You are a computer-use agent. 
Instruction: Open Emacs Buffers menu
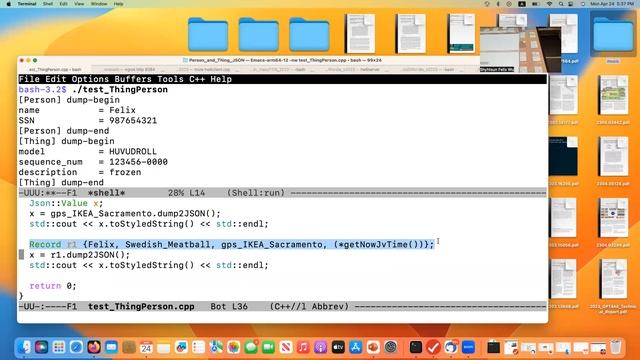tap(133, 79)
